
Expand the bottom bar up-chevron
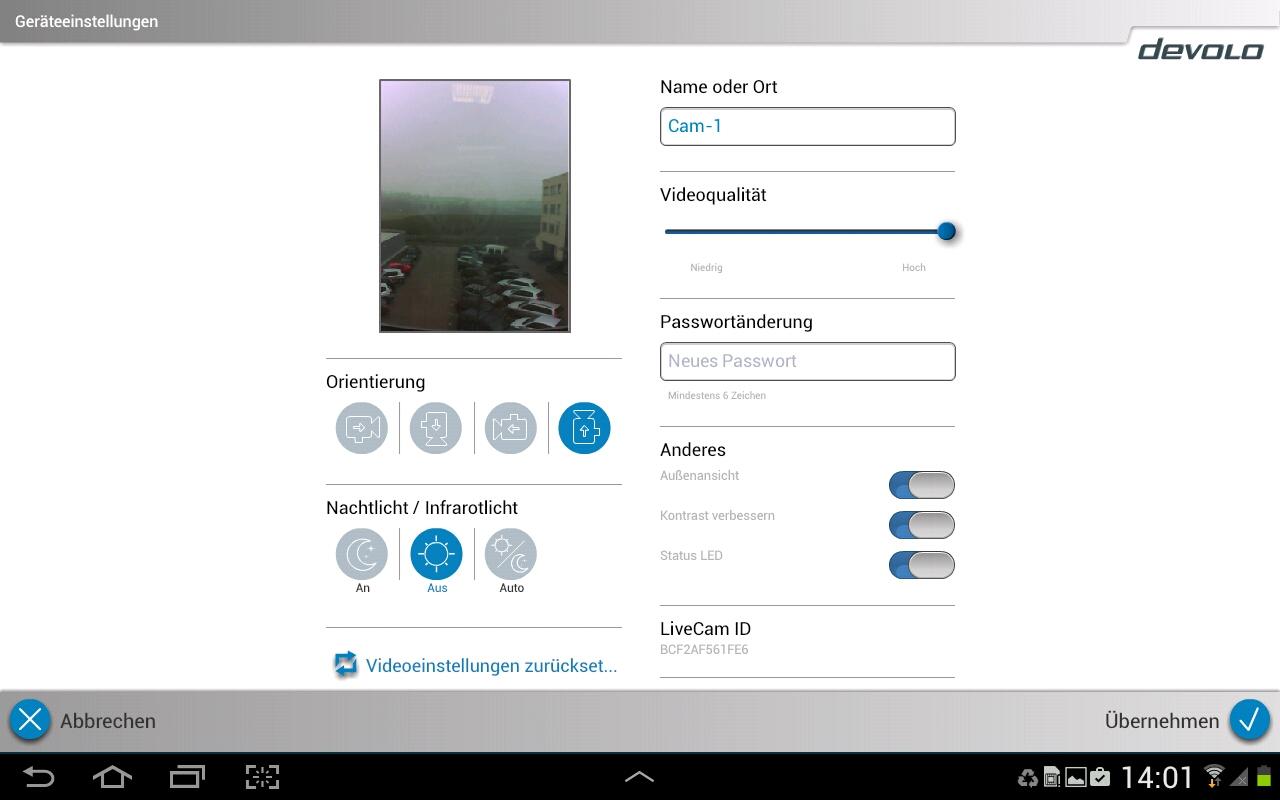[x=639, y=777]
